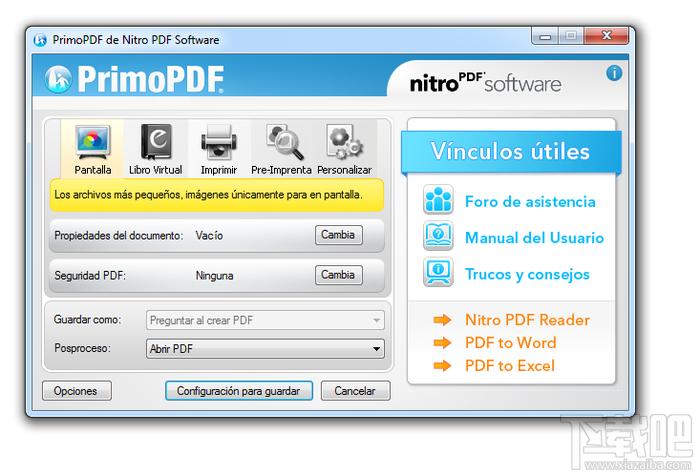Select the Pantalla profile icon
Screen dimensions: 700x475
[92, 143]
